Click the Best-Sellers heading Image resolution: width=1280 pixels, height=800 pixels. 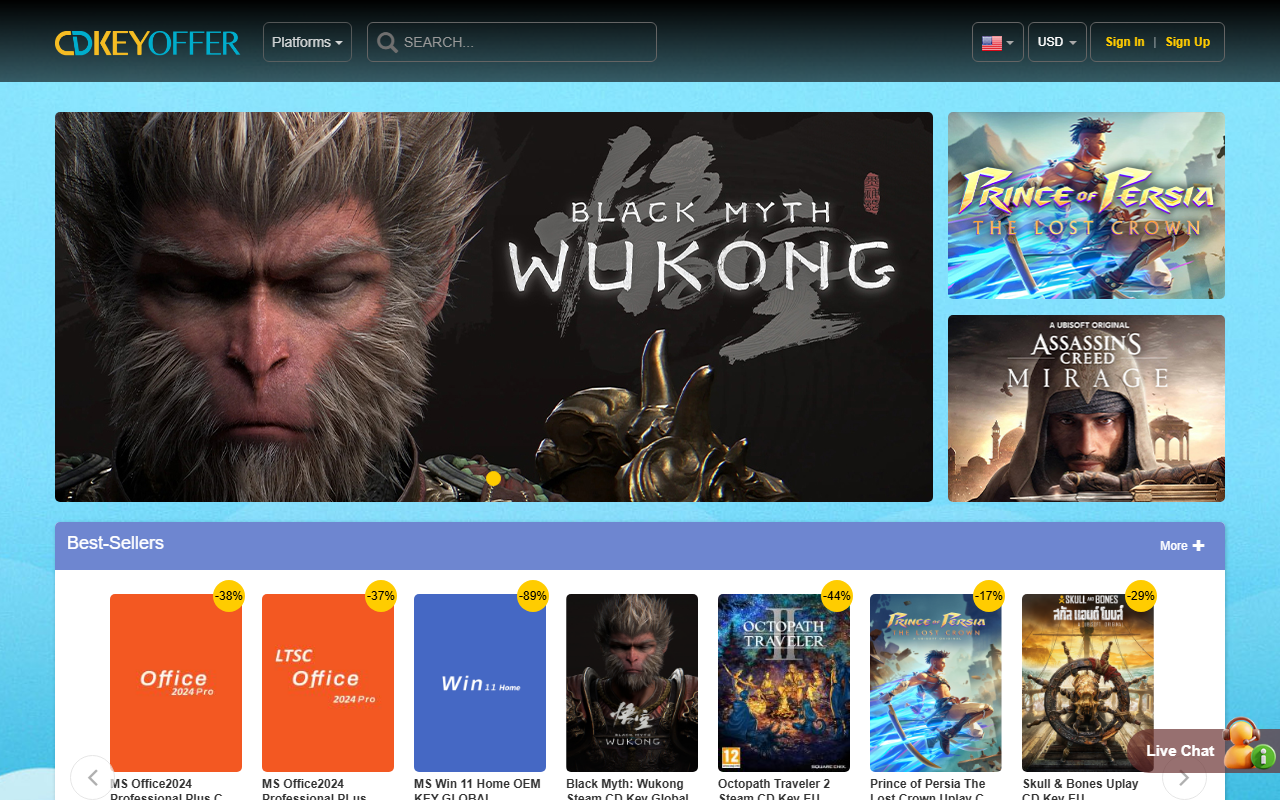[115, 543]
